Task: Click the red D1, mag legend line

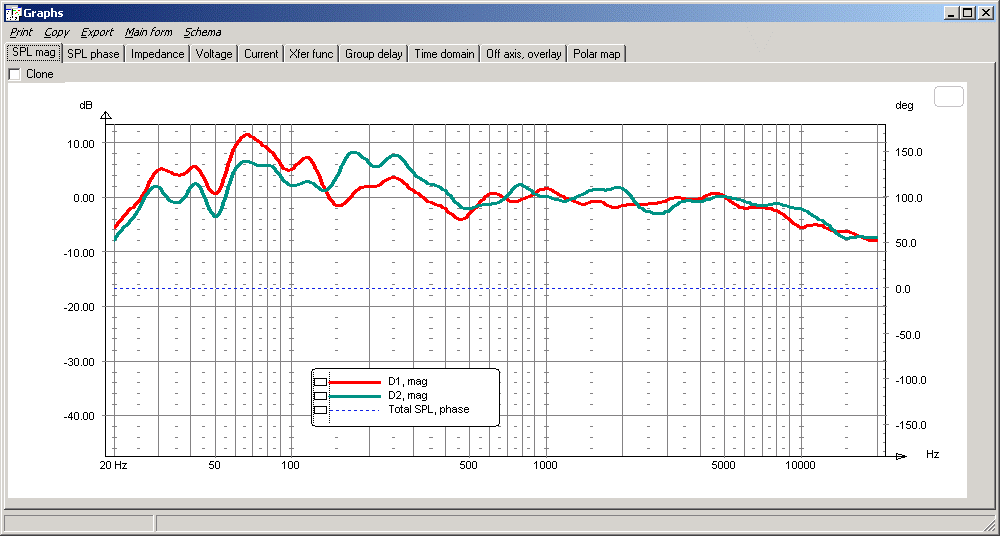Action: [355, 382]
